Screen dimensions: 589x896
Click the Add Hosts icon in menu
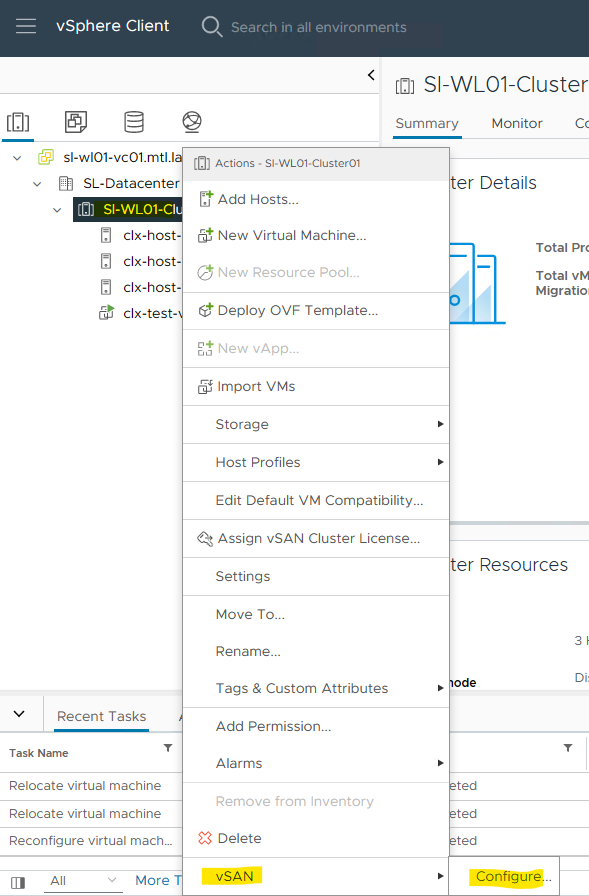(x=205, y=199)
